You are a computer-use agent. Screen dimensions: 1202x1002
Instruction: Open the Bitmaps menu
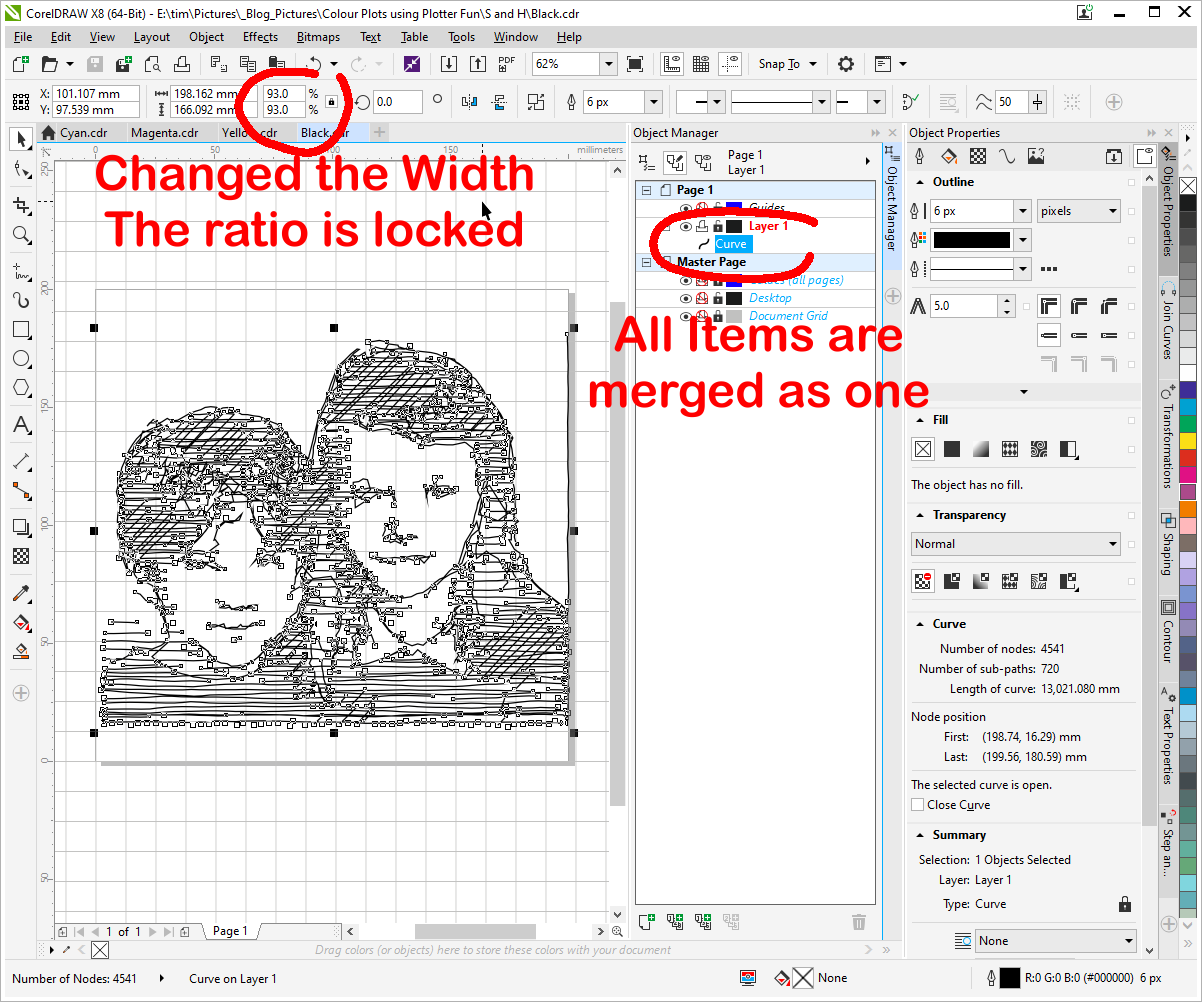(x=317, y=37)
